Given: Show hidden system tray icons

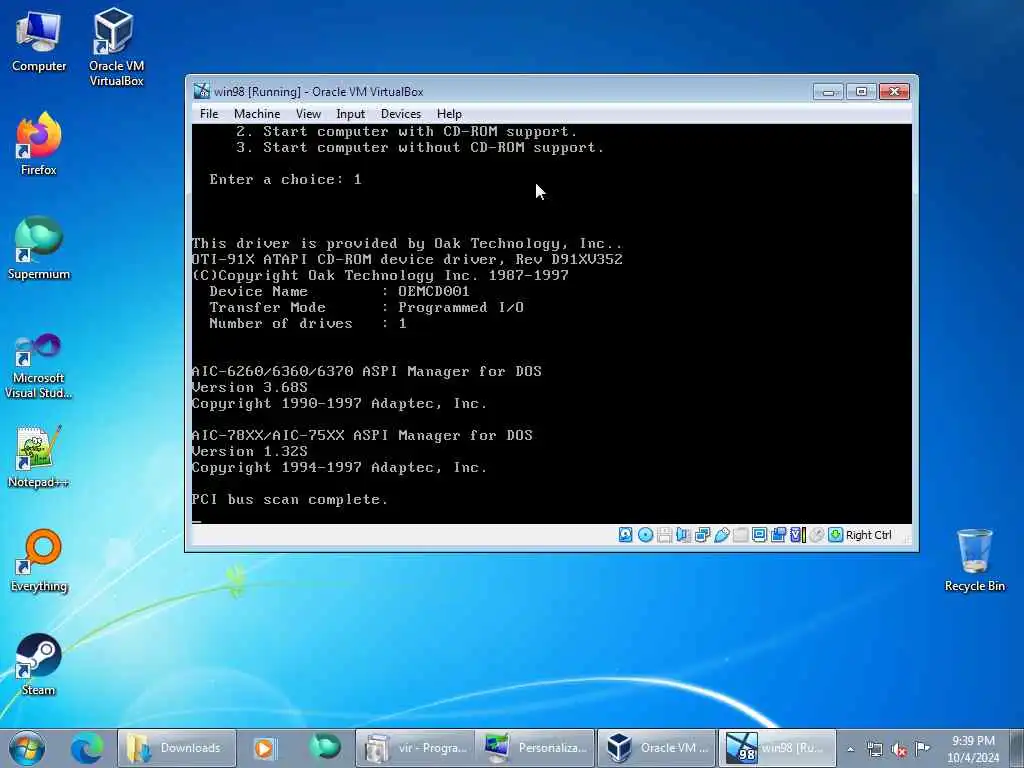Looking at the screenshot, I should coord(850,749).
